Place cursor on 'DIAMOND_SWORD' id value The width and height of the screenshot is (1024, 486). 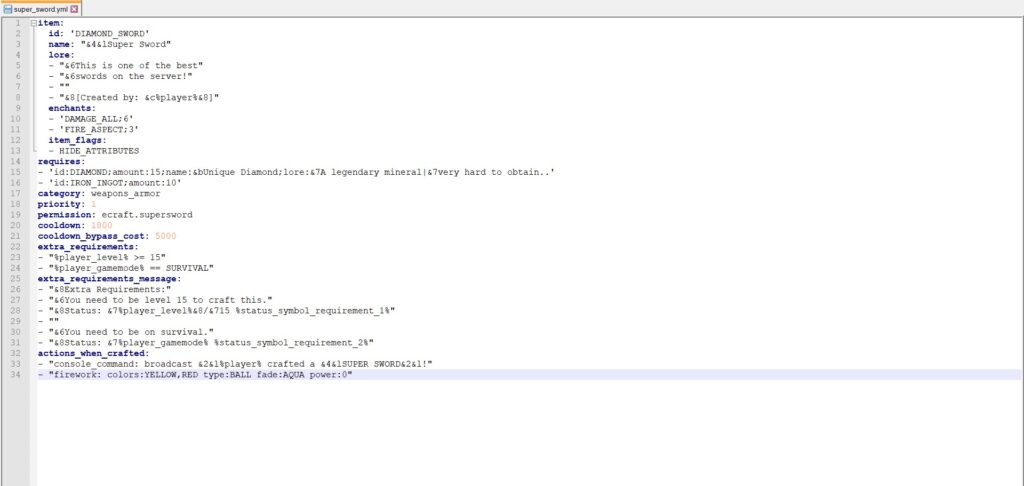click(x=114, y=33)
